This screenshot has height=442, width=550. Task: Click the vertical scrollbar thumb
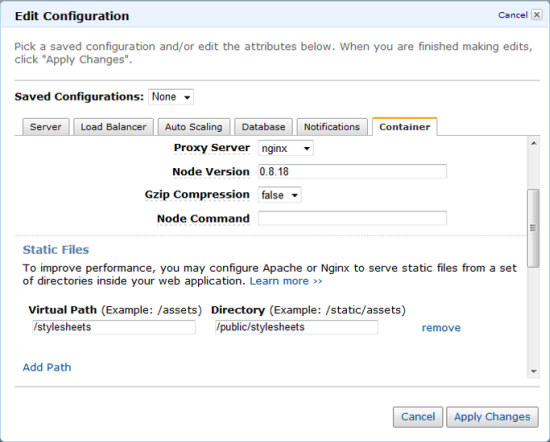coord(533,228)
